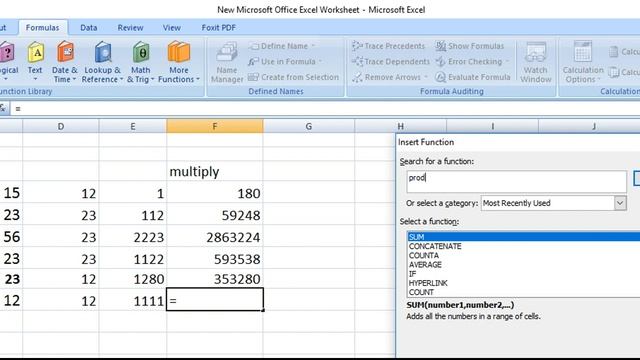Click Trace Precedents

pos(388,46)
